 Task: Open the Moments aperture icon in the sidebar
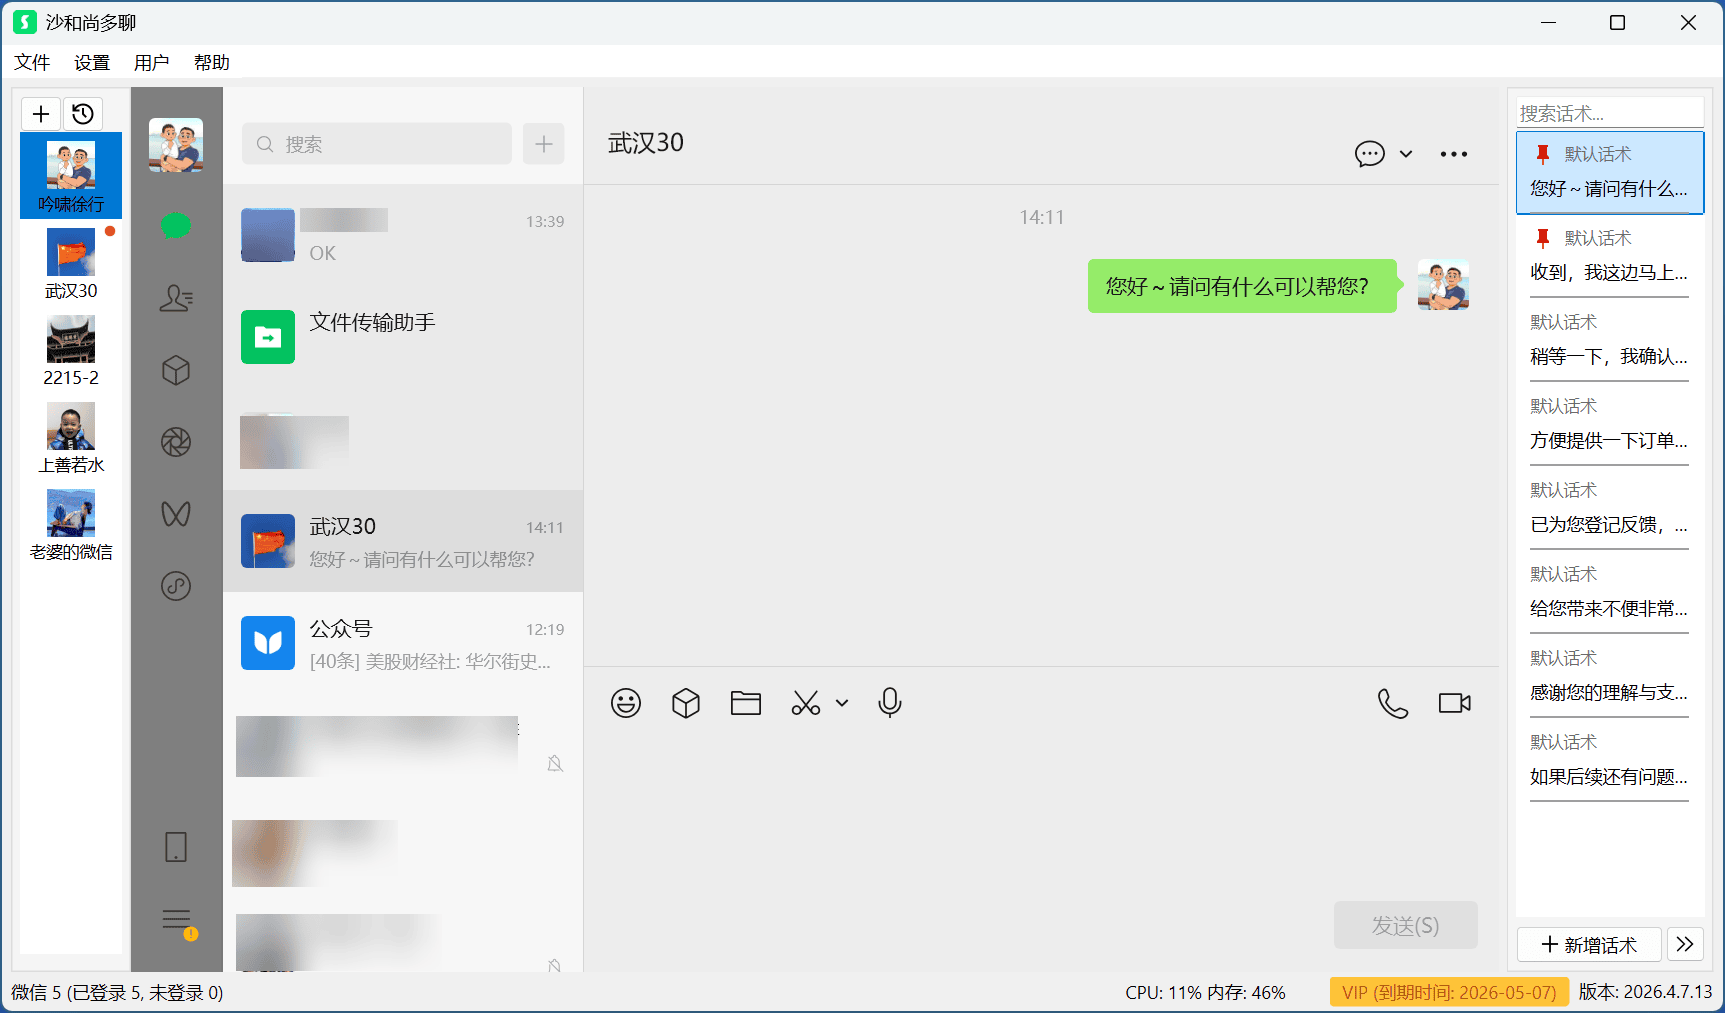click(x=176, y=442)
